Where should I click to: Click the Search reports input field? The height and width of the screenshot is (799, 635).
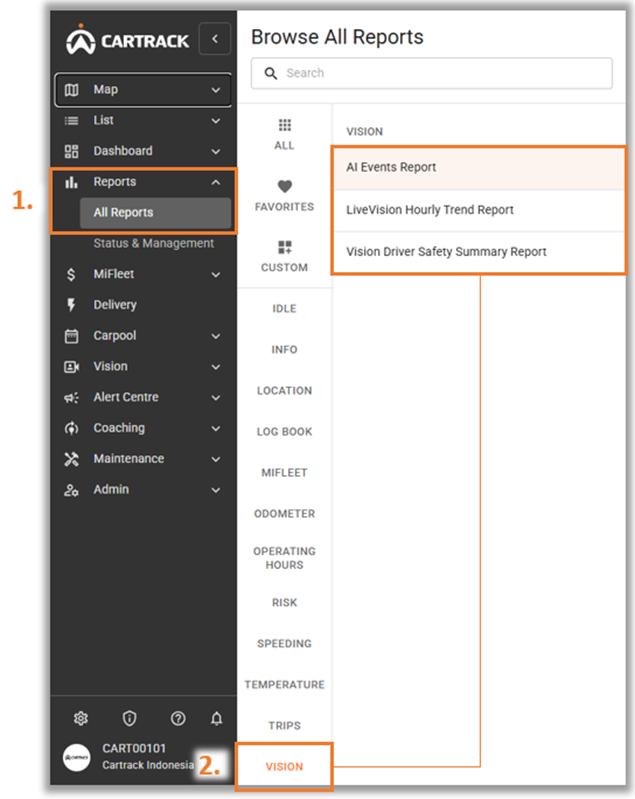pos(432,73)
